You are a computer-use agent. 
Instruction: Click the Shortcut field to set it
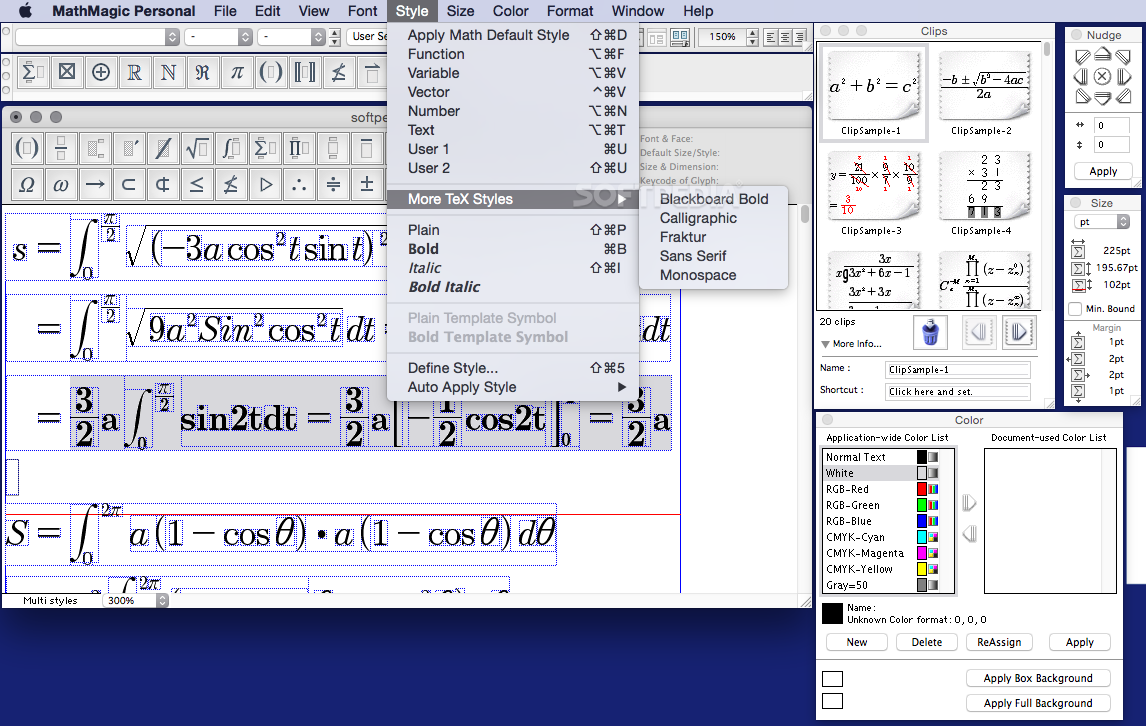[957, 391]
